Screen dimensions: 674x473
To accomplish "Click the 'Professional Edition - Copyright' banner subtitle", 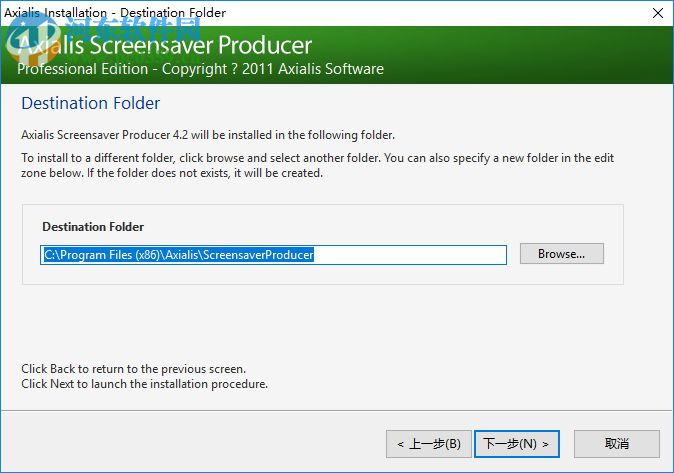I will pos(200,69).
